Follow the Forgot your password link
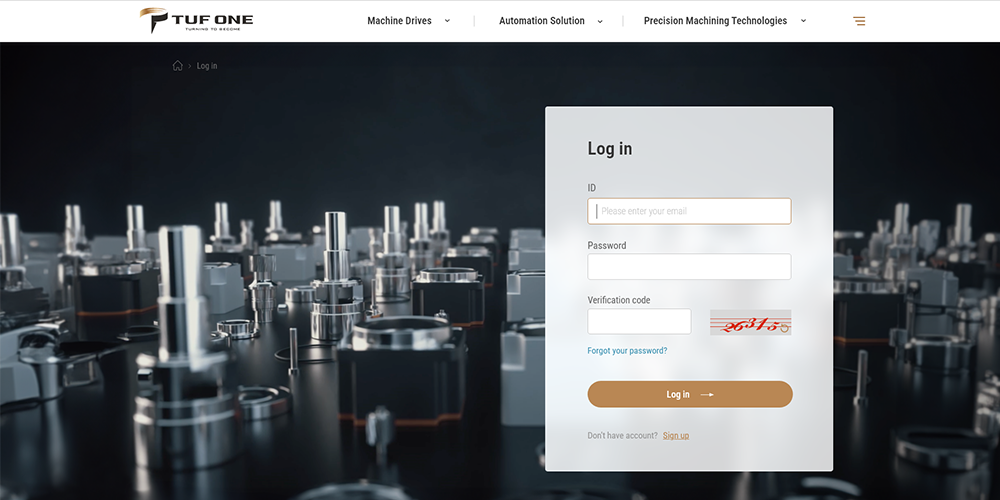Screen dimensions: 1000x500 point(627,351)
